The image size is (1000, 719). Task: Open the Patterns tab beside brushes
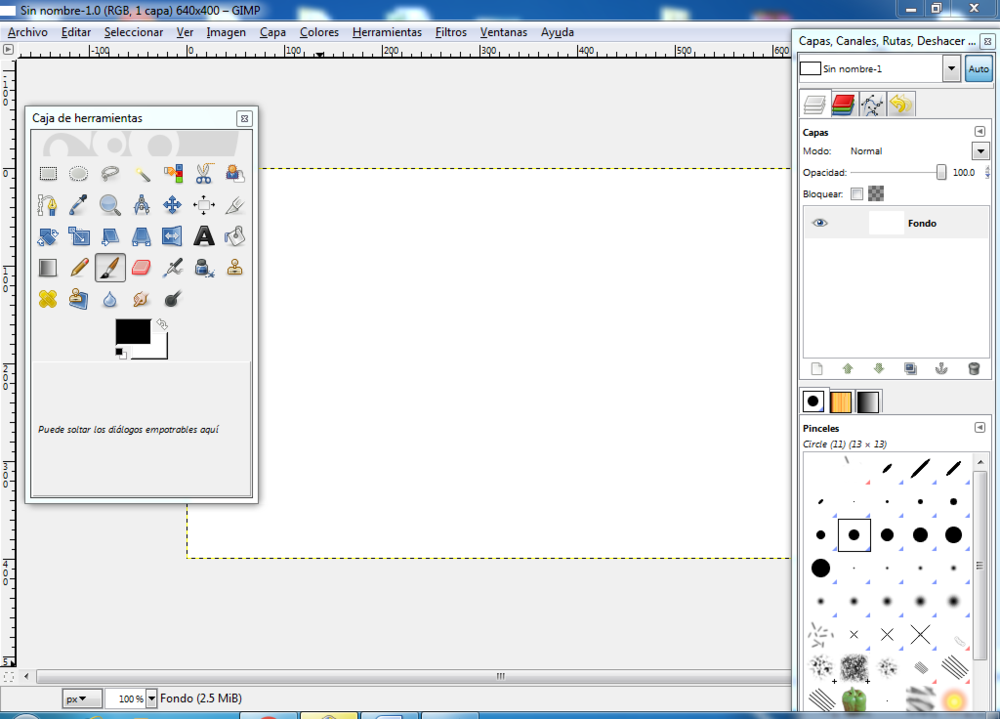point(841,402)
